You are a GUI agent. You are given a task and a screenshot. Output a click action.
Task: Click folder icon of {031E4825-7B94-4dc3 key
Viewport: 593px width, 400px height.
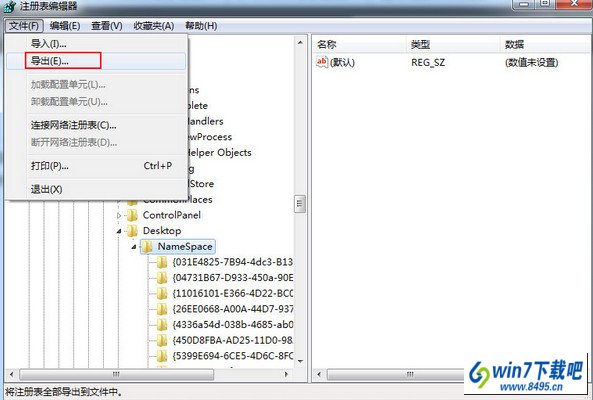pyautogui.click(x=162, y=262)
